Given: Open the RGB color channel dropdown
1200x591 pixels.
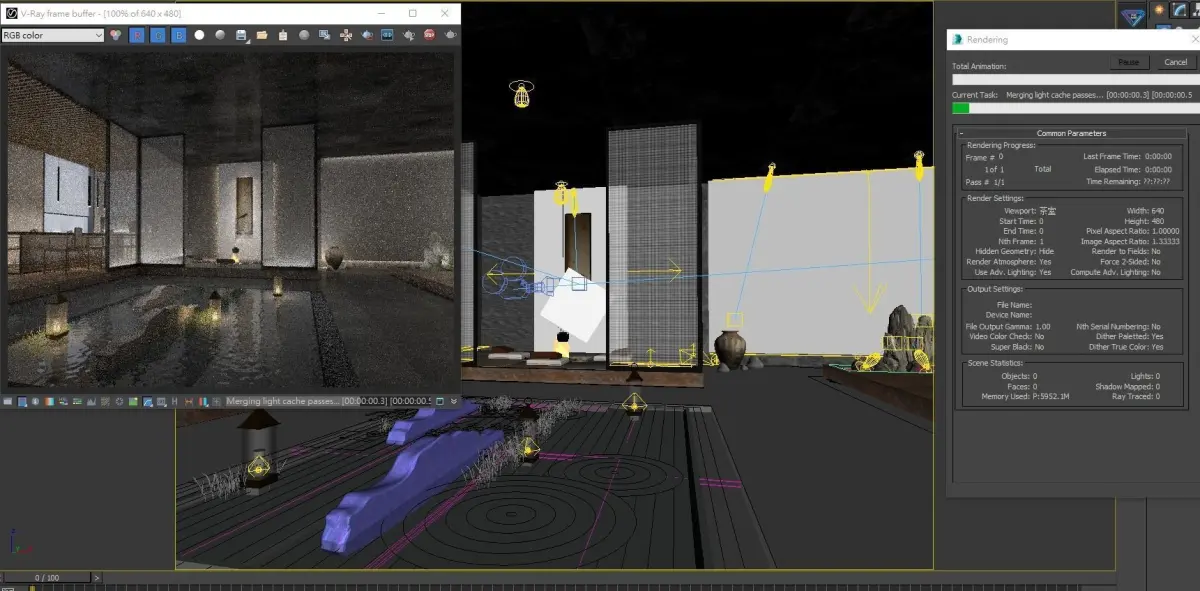Looking at the screenshot, I should coord(52,35).
